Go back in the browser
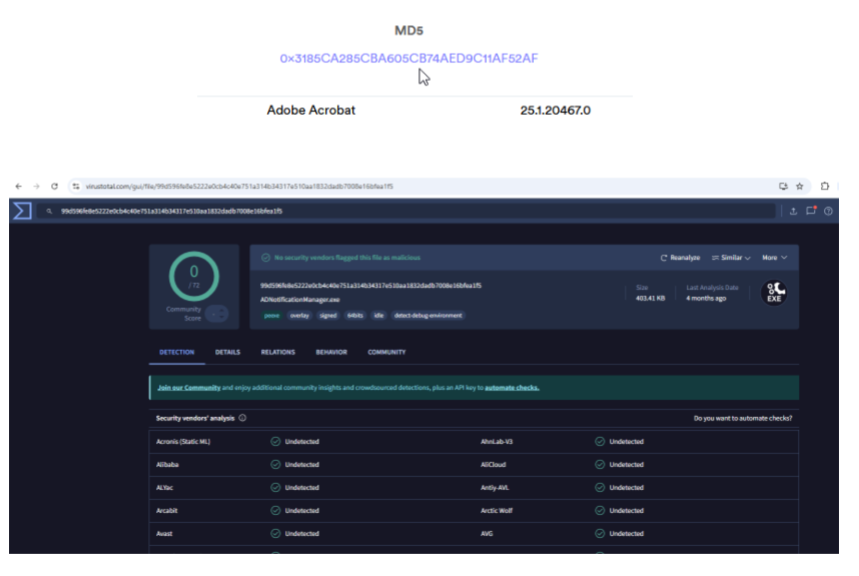Screen dimensions: 859x576 (x=19, y=186)
